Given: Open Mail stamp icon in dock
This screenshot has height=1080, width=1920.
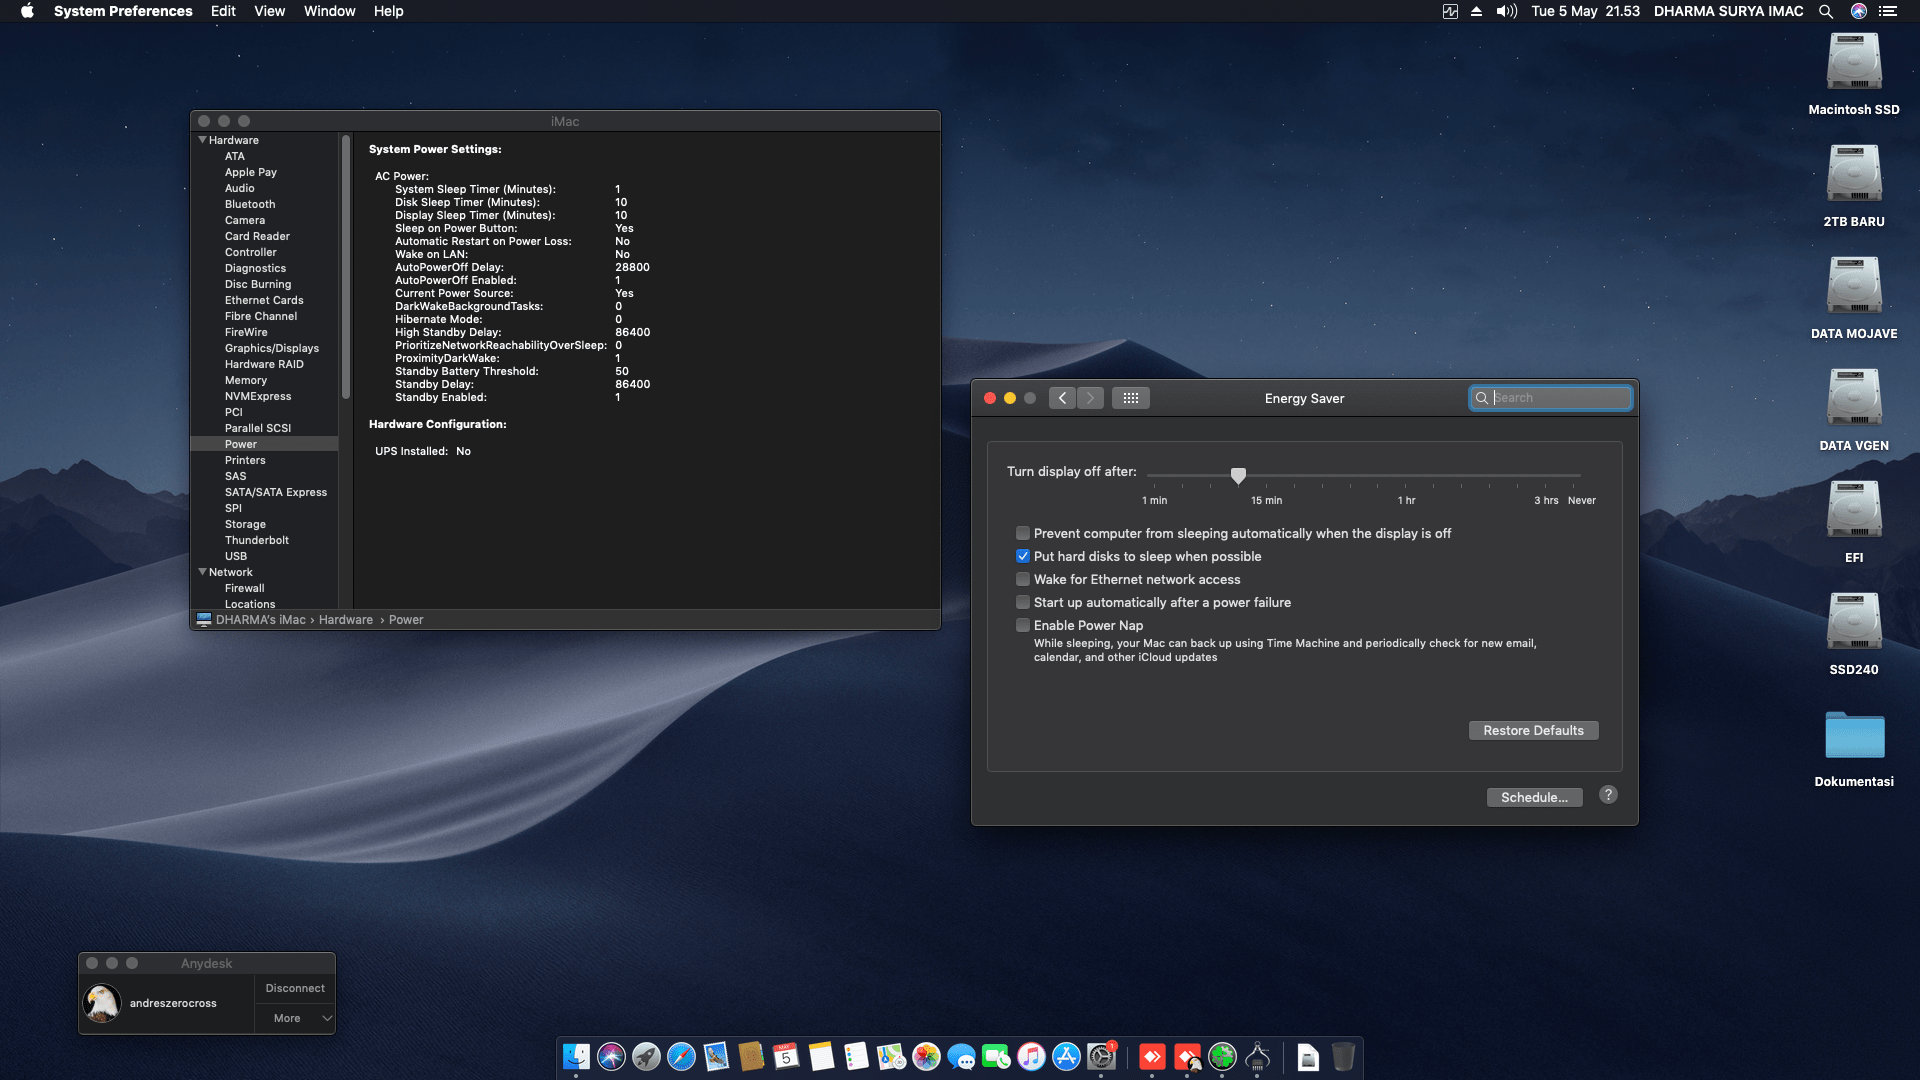Looking at the screenshot, I should pos(716,1056).
